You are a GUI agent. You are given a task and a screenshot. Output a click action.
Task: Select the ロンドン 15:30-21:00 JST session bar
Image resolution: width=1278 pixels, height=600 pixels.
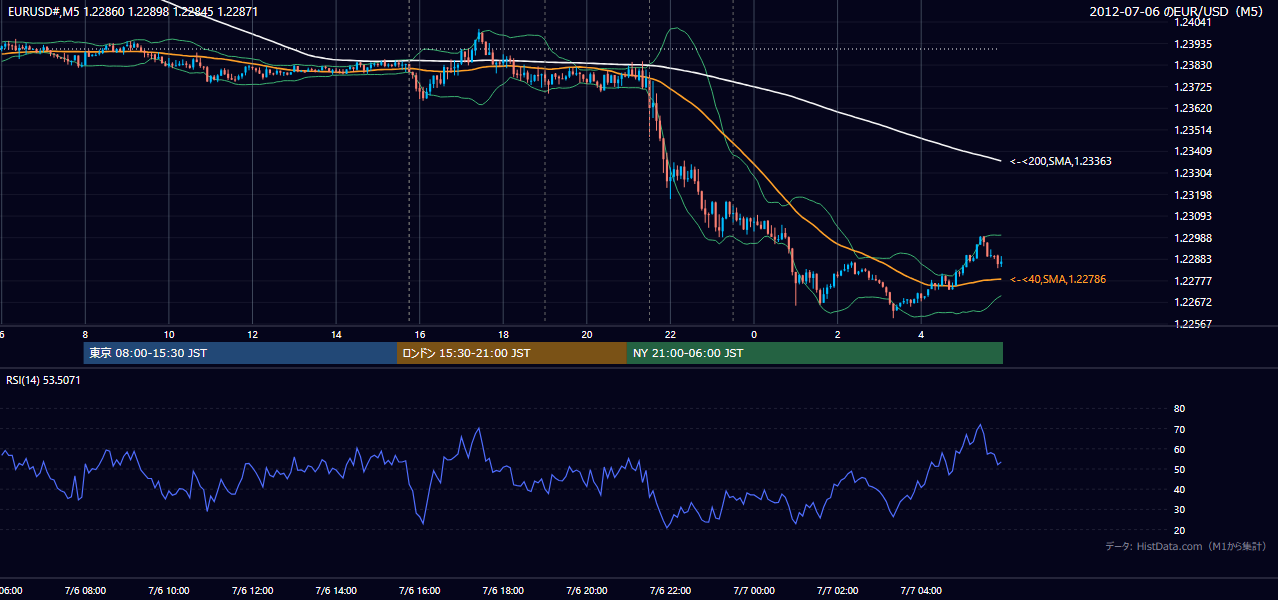pos(512,353)
